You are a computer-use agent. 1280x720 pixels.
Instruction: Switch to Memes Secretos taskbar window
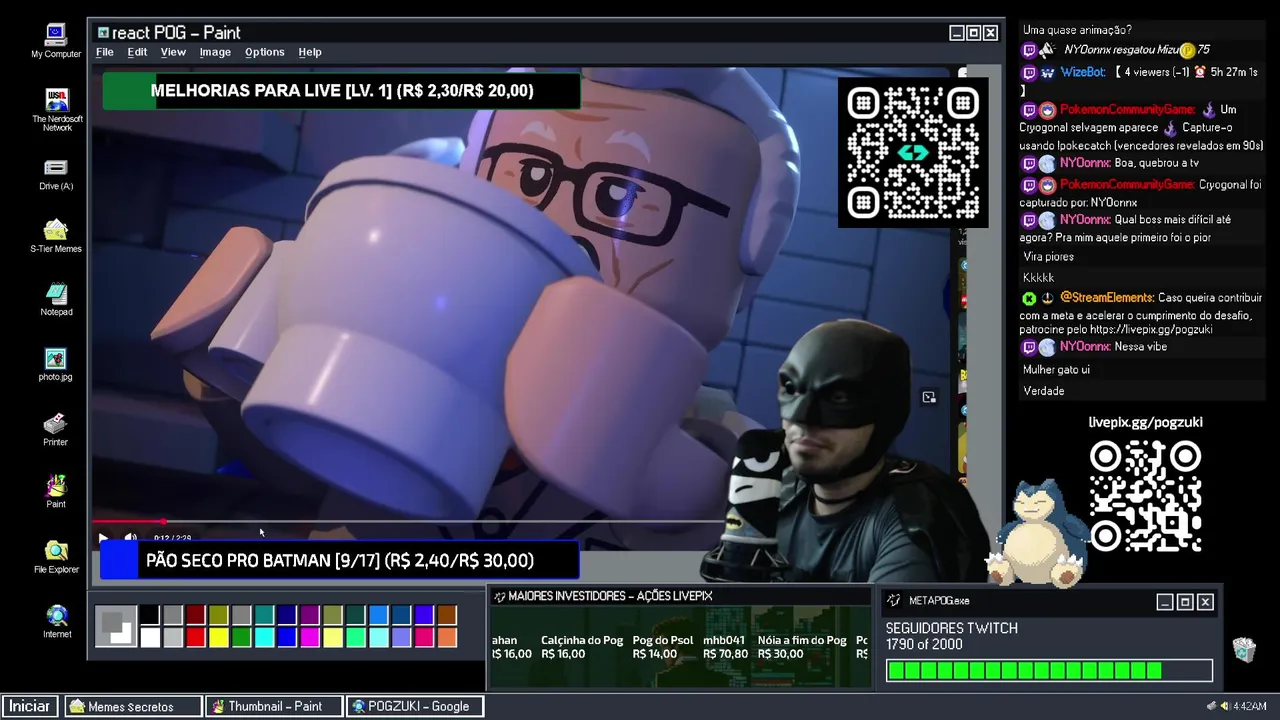tap(134, 706)
